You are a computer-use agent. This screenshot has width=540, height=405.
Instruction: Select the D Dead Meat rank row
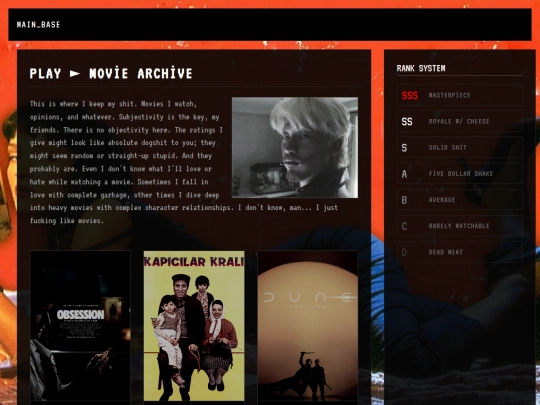pyautogui.click(x=460, y=252)
